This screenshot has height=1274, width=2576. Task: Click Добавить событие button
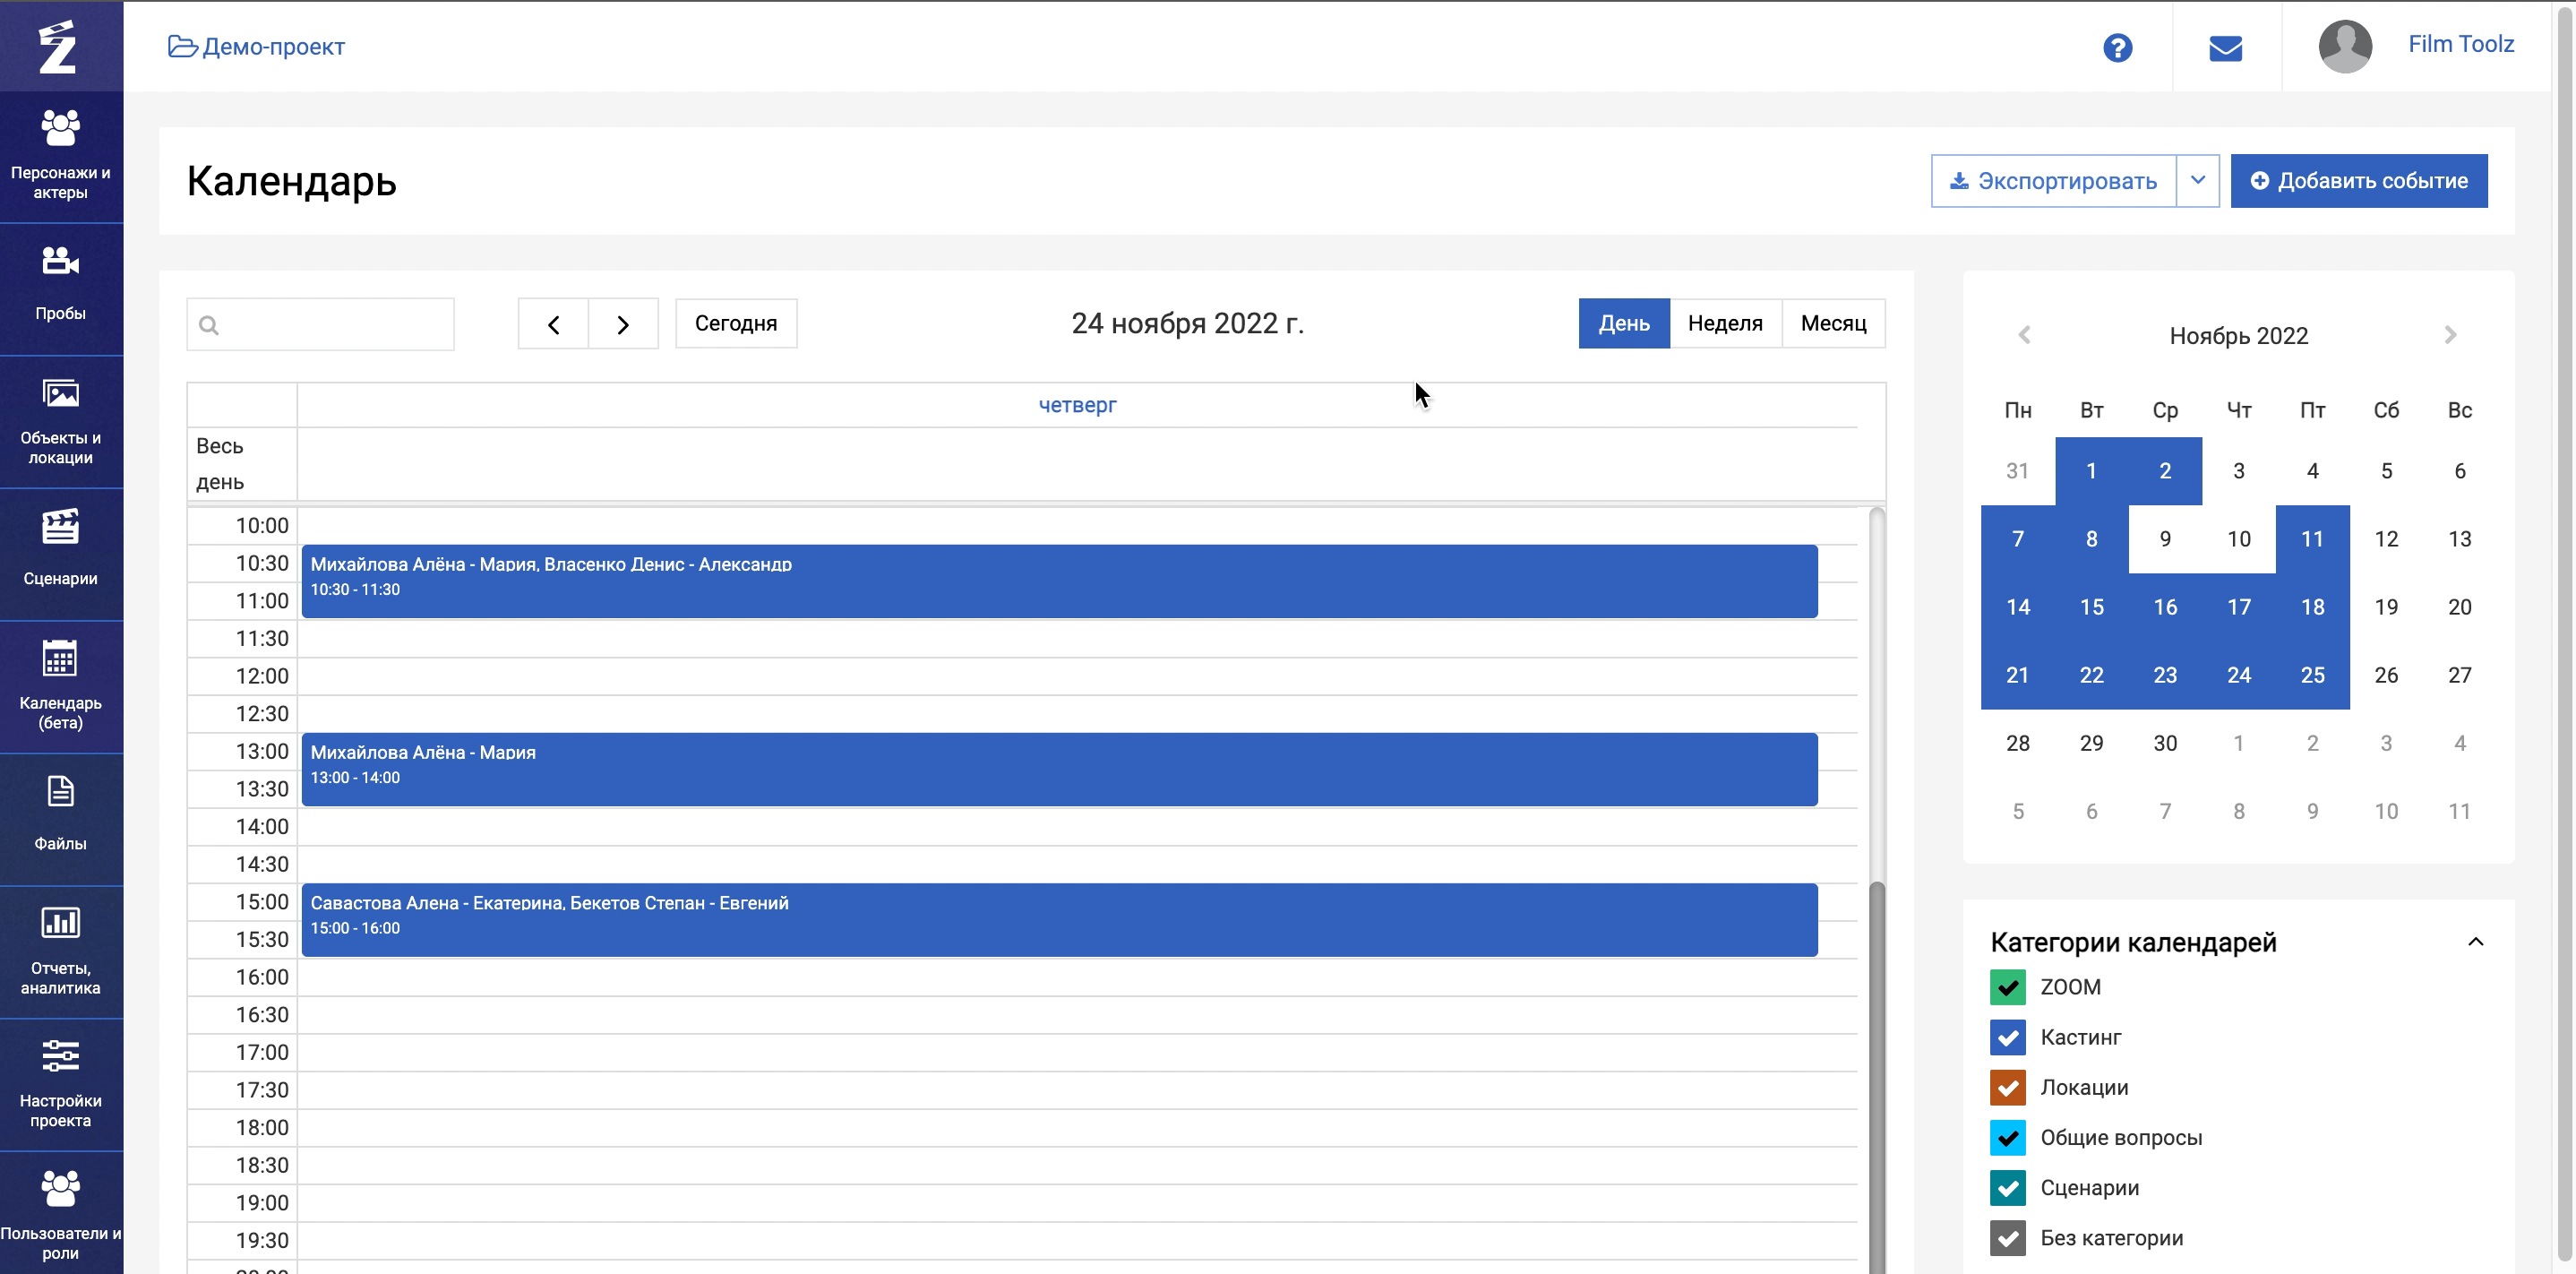pyautogui.click(x=2359, y=181)
